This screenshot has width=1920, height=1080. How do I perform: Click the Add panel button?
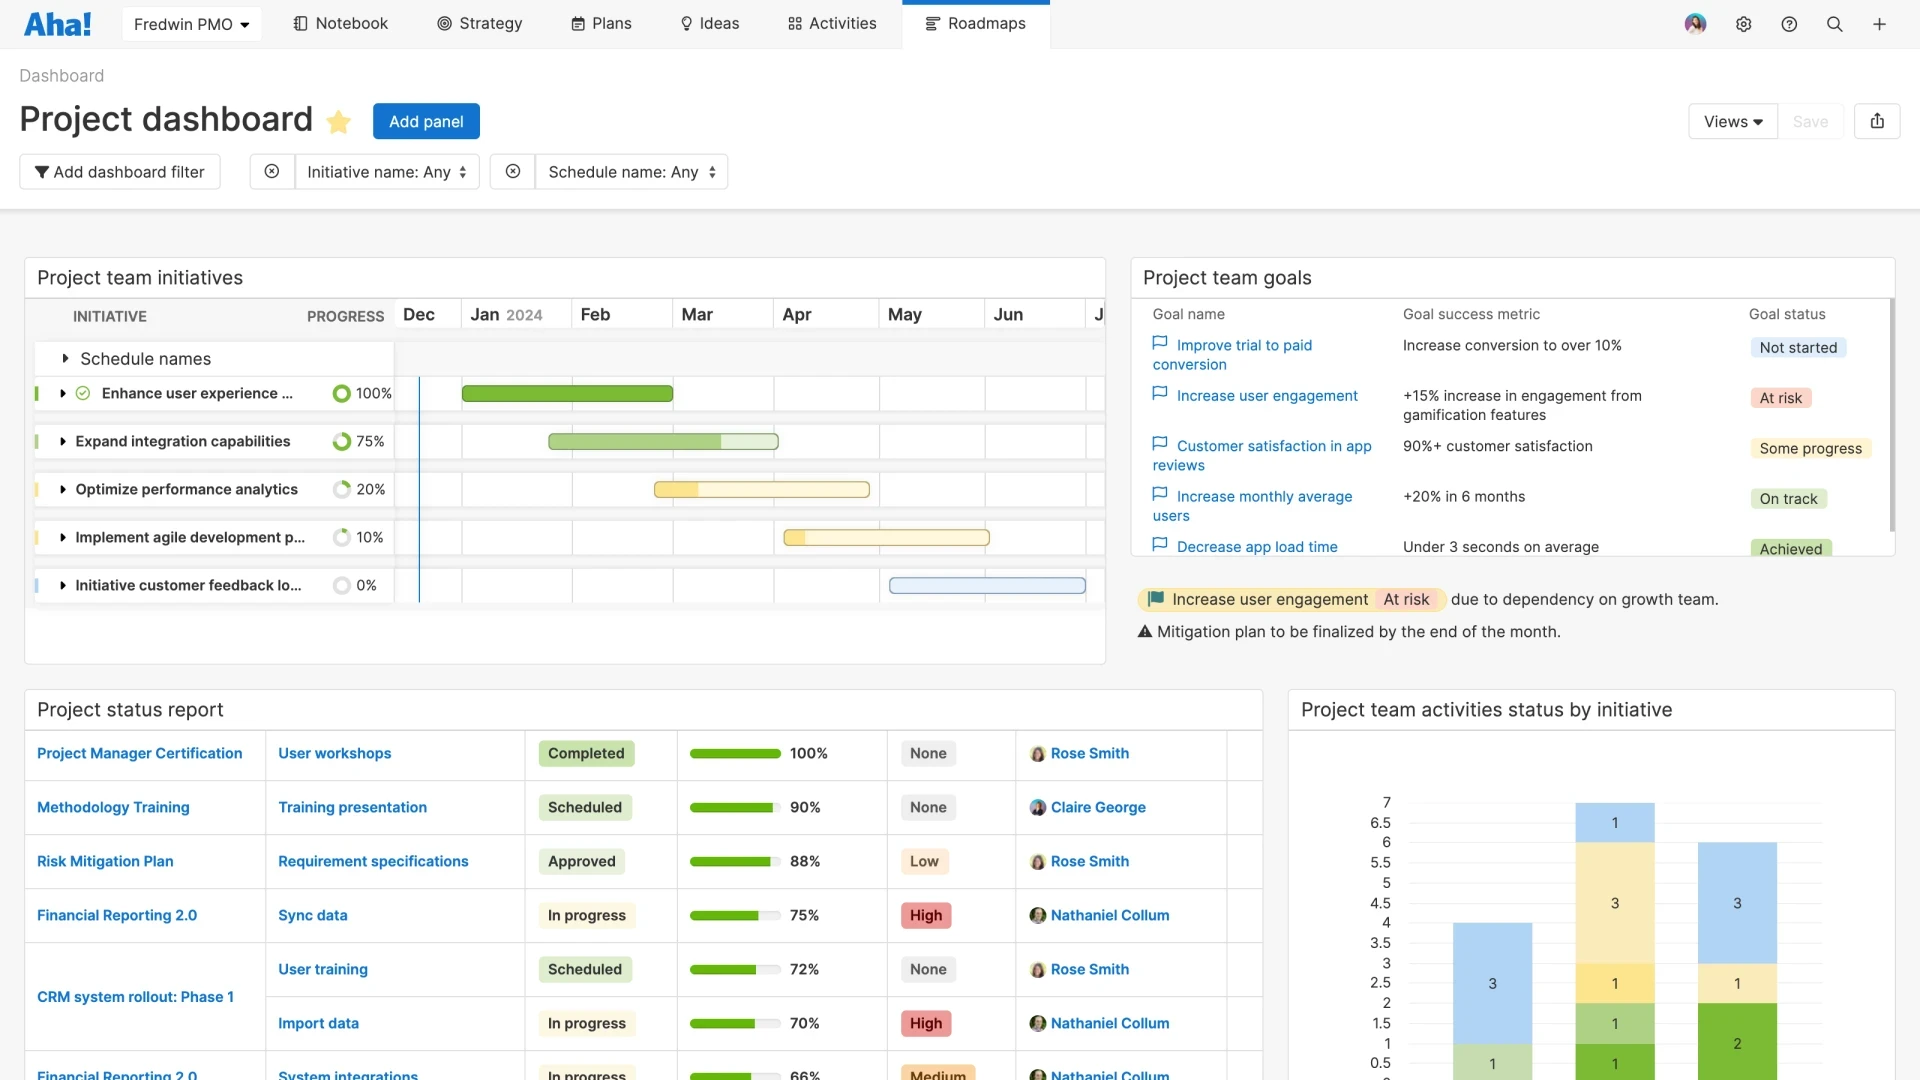point(425,121)
